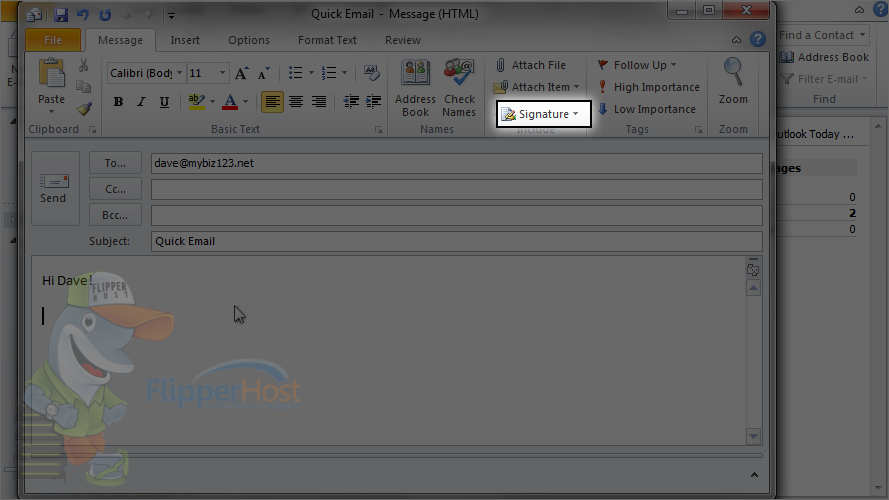Toggle Align Text Left
Screen dimensions: 889x500
[x=272, y=102]
